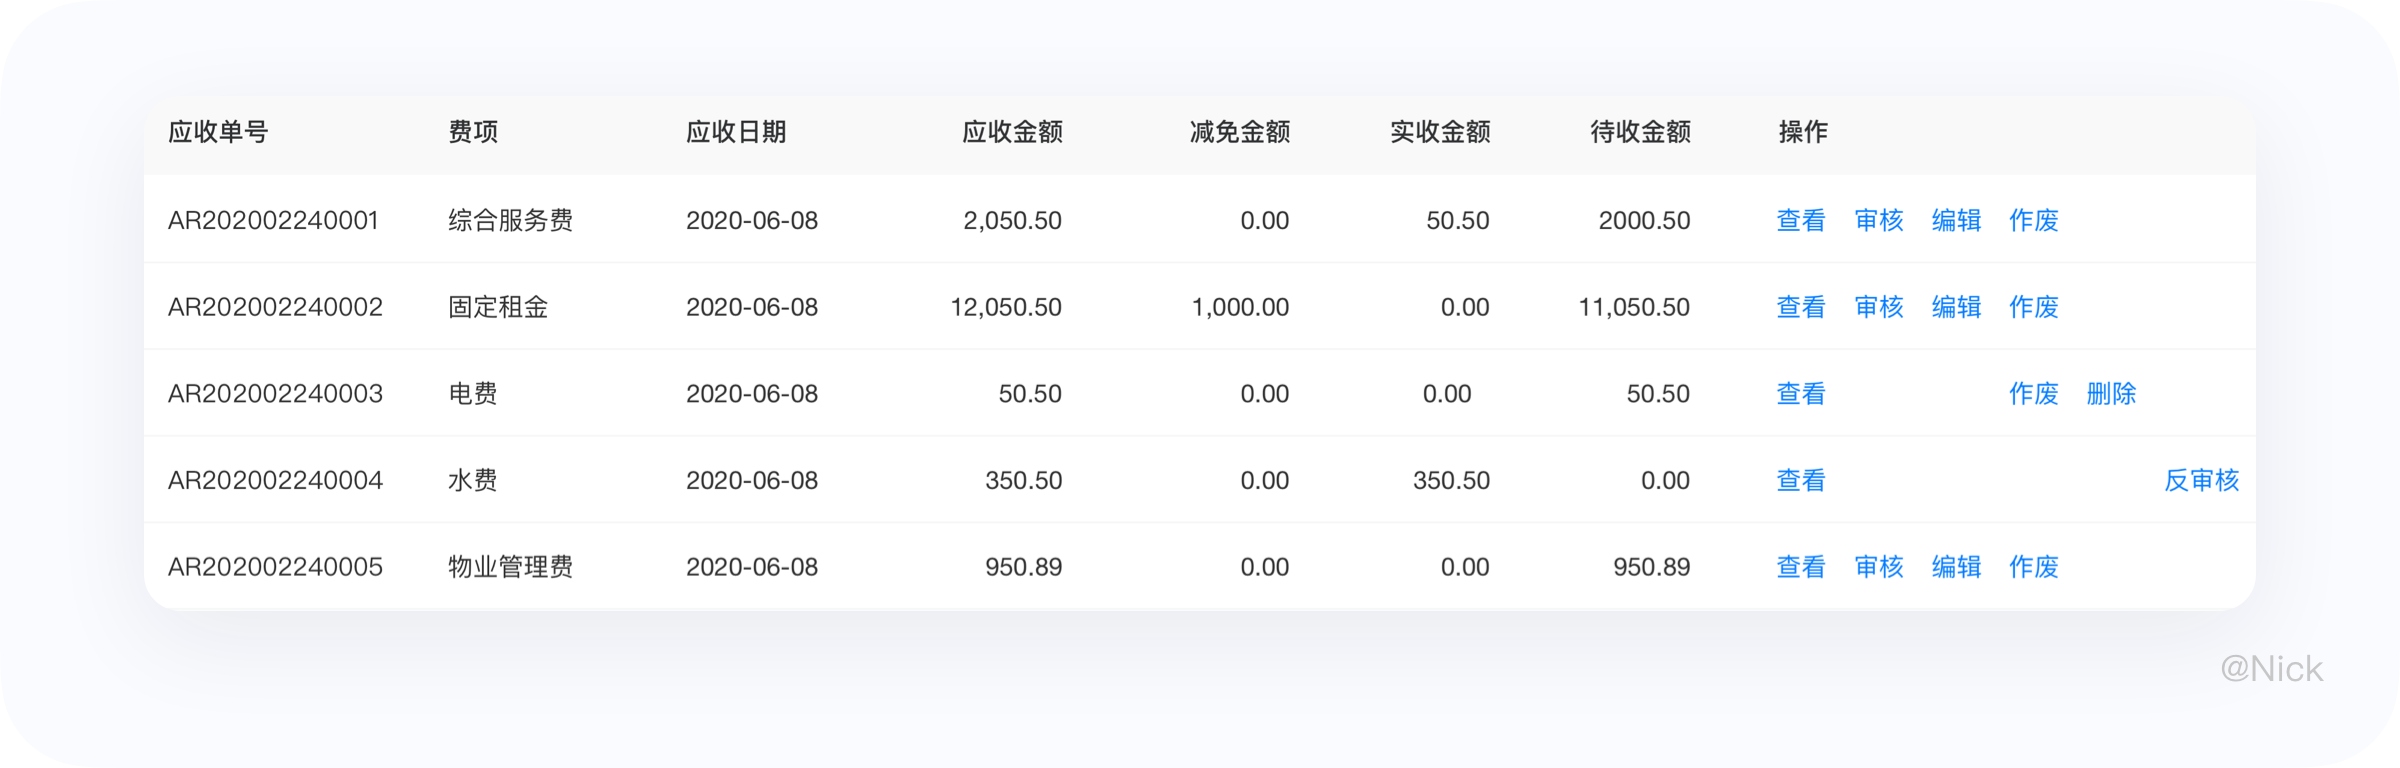The width and height of the screenshot is (2400, 768).
Task: Click 查看 for 电费 row
Action: (1801, 394)
